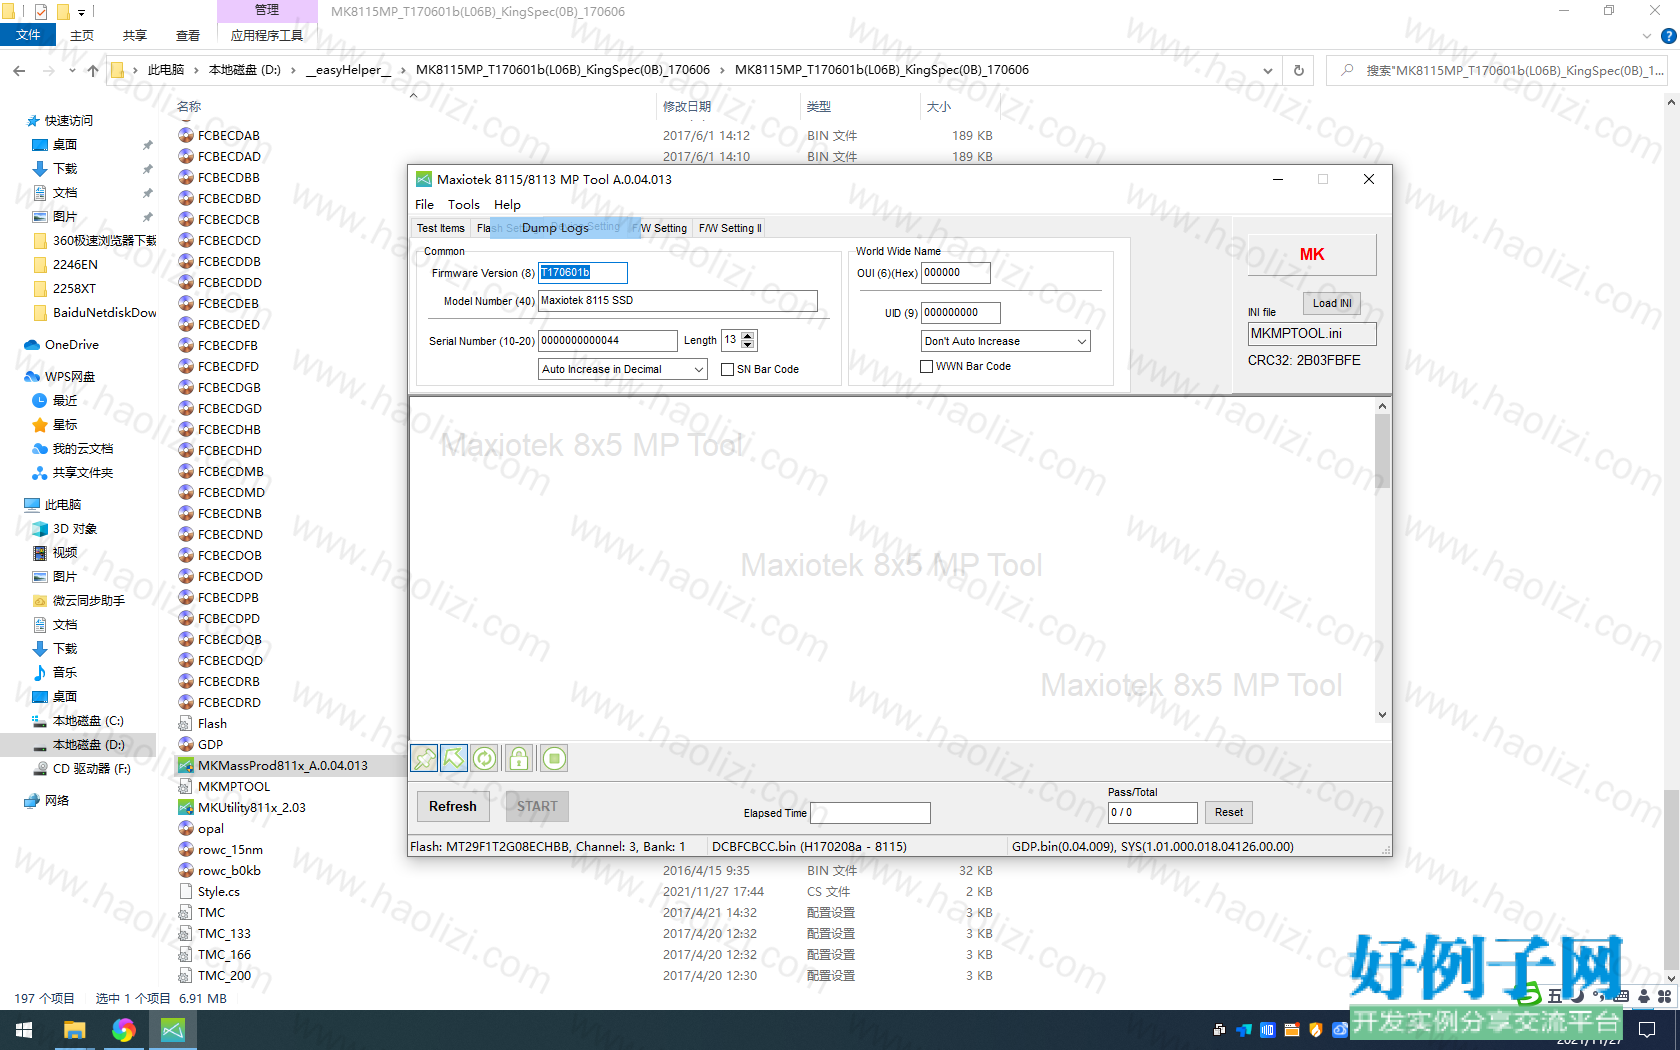This screenshot has height=1050, width=1680.
Task: Open CD 驱动器 (F:) in navigation pane
Action: (x=81, y=769)
